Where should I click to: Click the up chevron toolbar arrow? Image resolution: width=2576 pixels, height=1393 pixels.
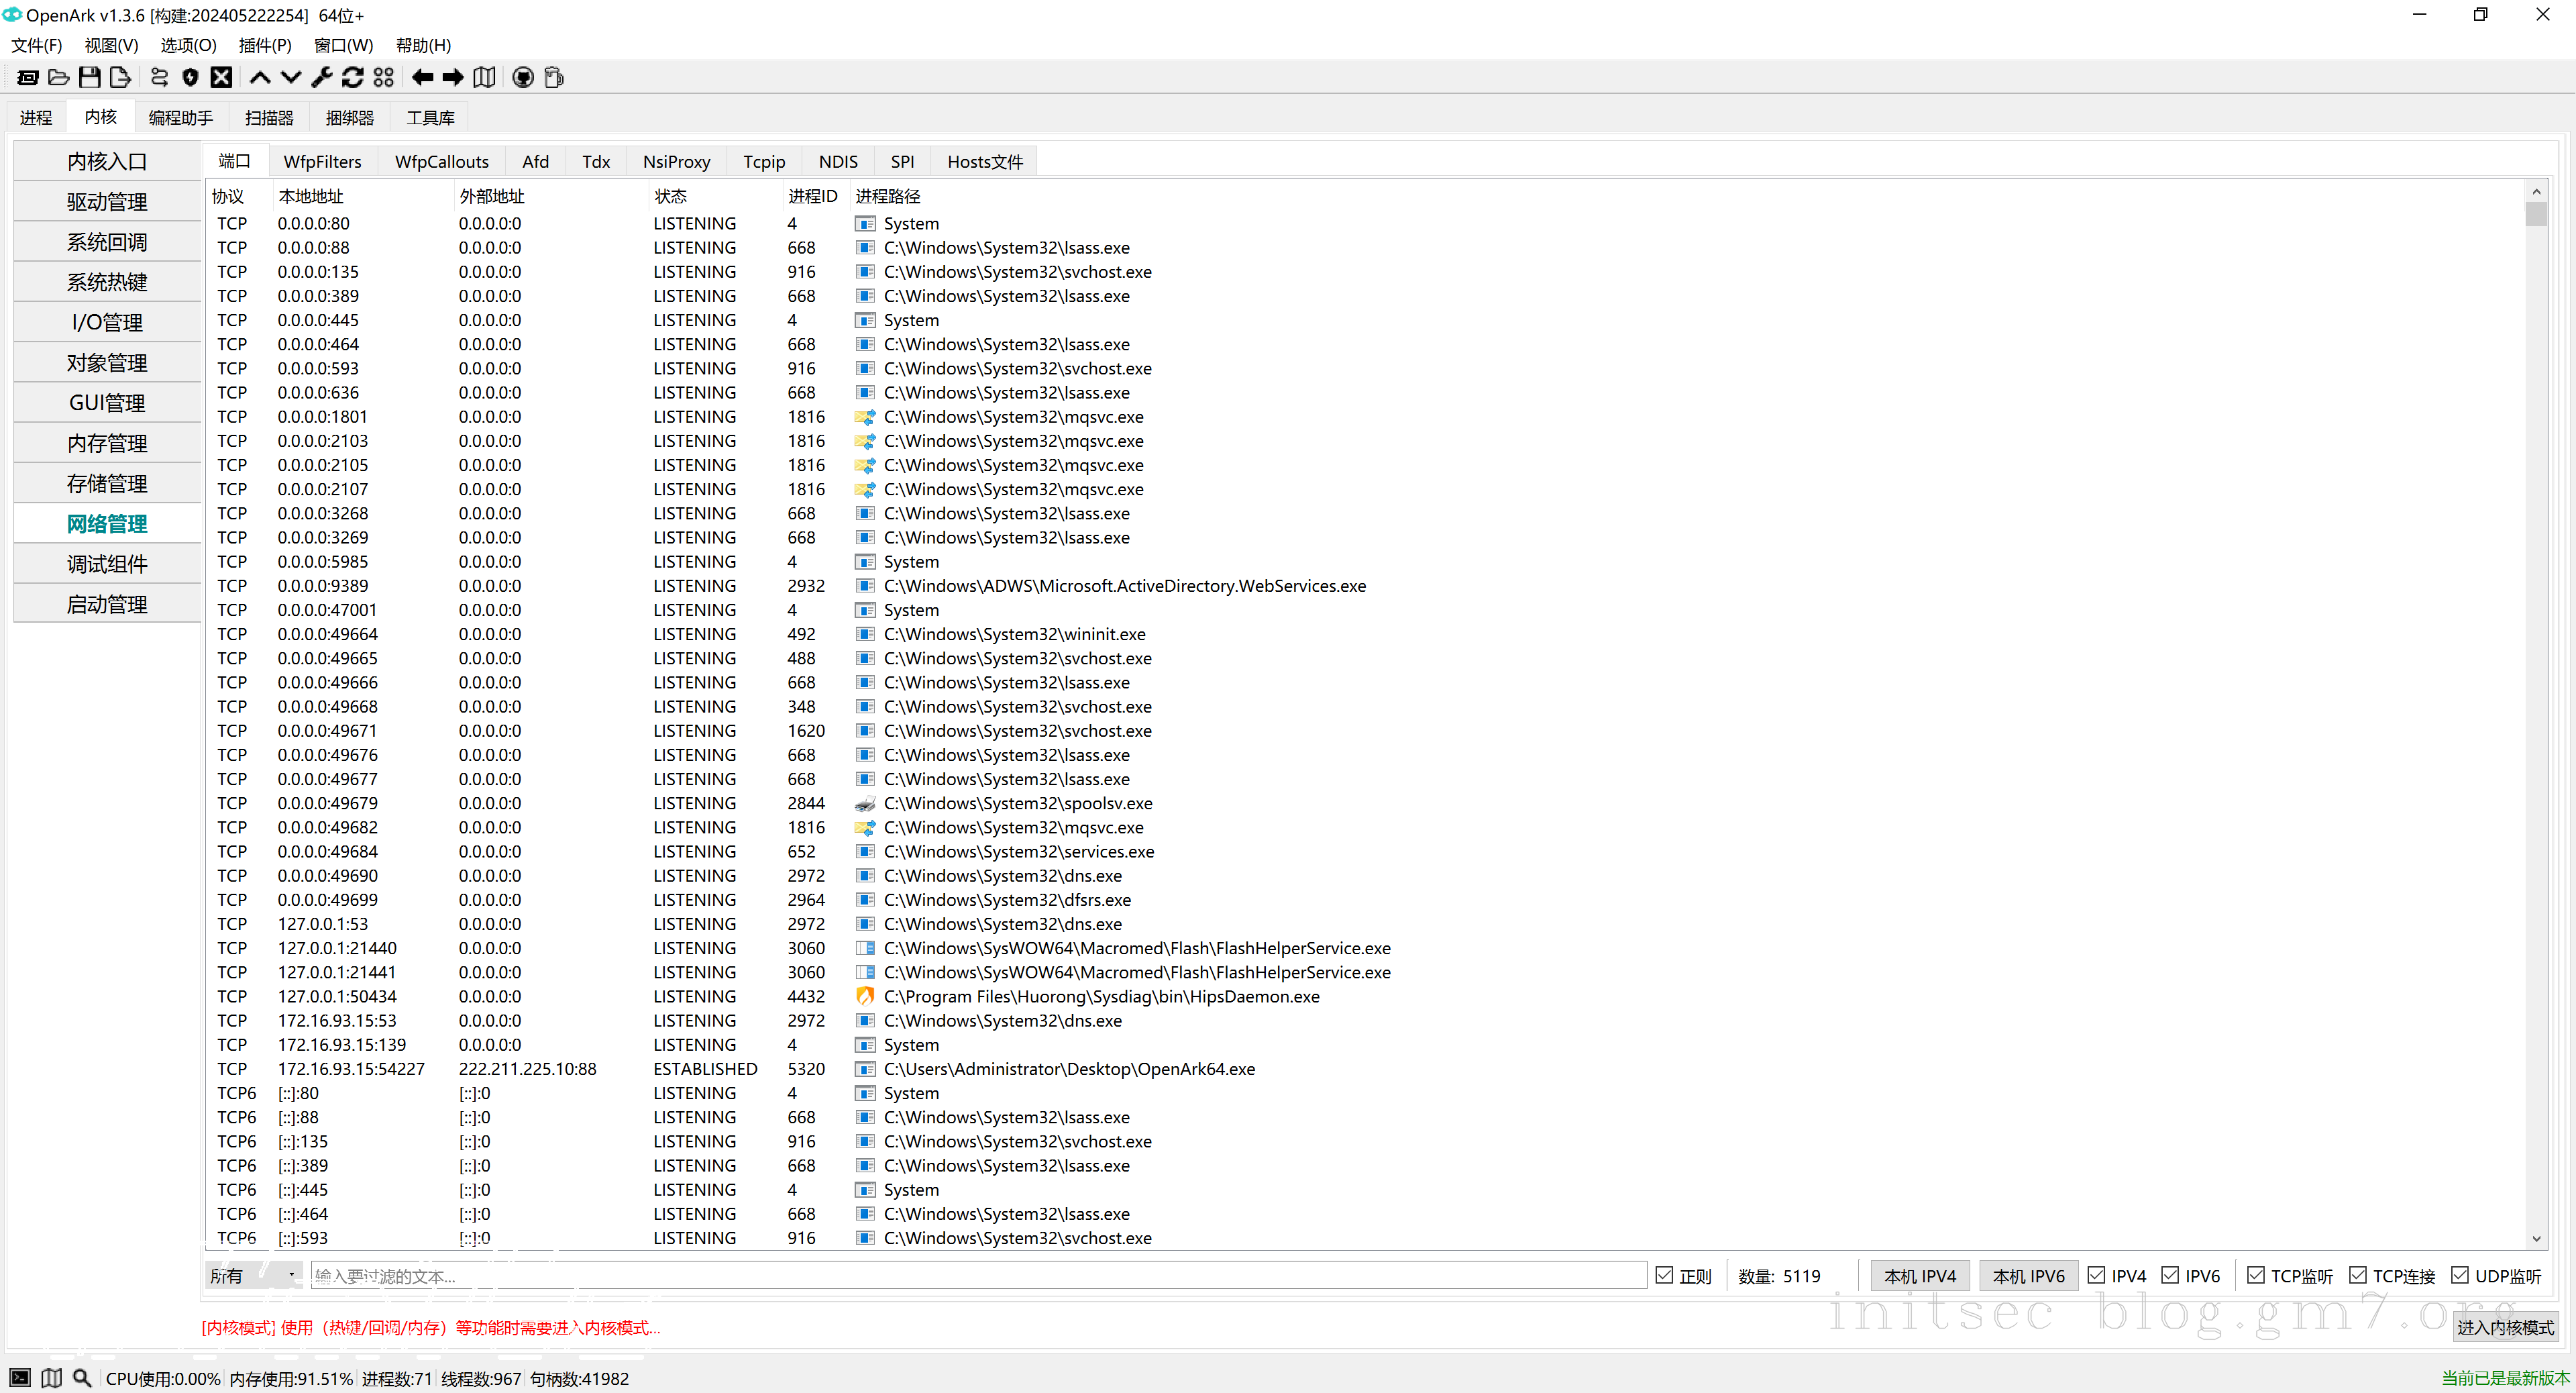click(x=260, y=77)
